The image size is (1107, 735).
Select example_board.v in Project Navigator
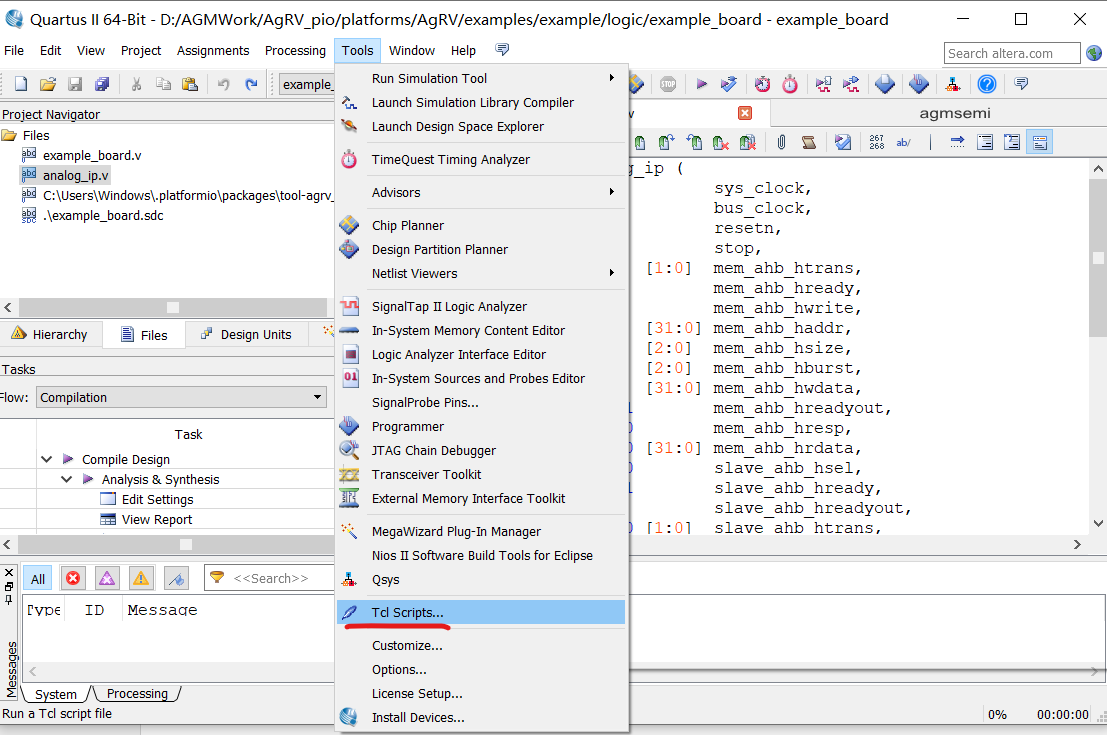click(92, 155)
